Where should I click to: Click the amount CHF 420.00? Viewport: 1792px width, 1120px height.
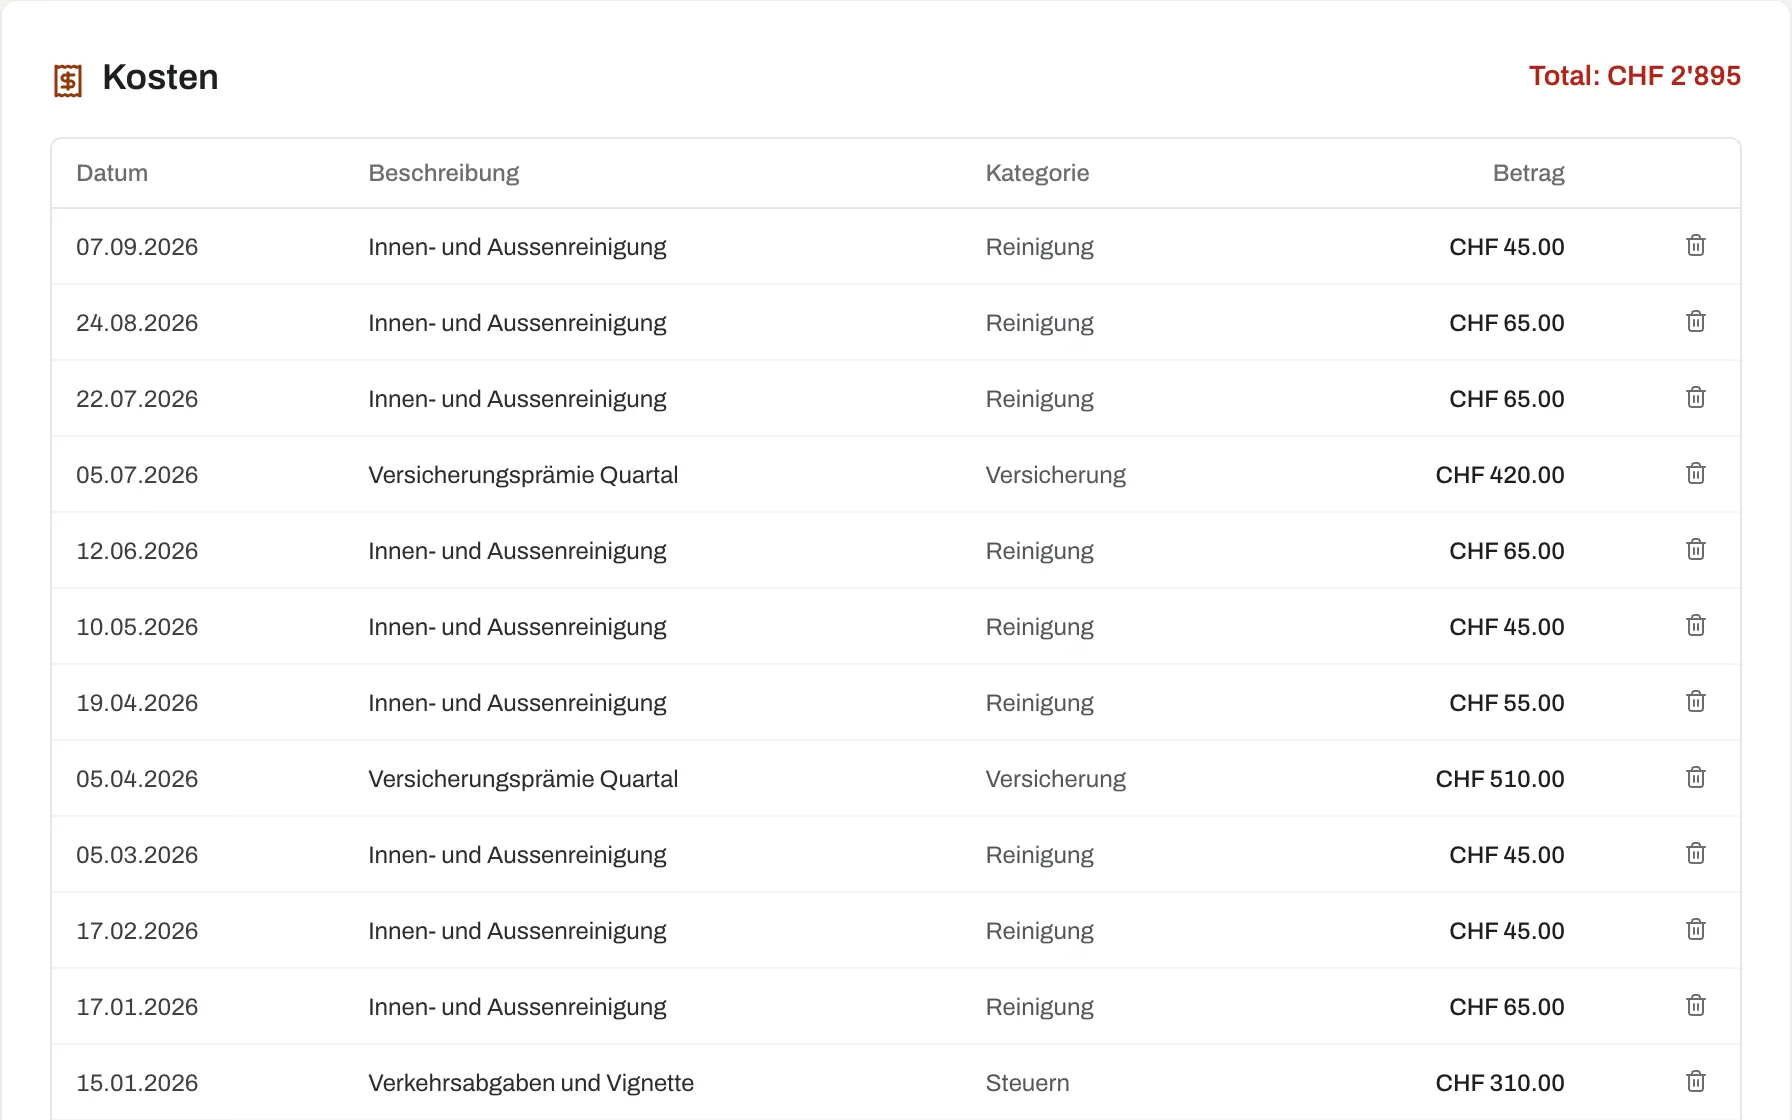tap(1500, 475)
